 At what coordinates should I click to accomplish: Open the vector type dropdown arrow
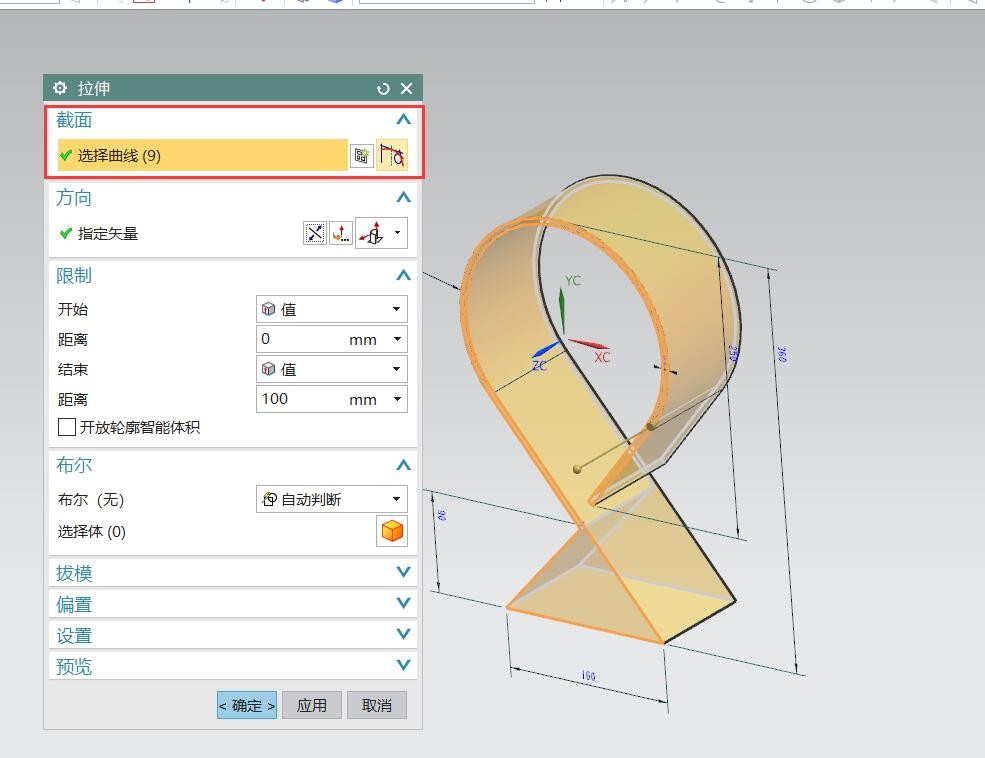tap(398, 233)
